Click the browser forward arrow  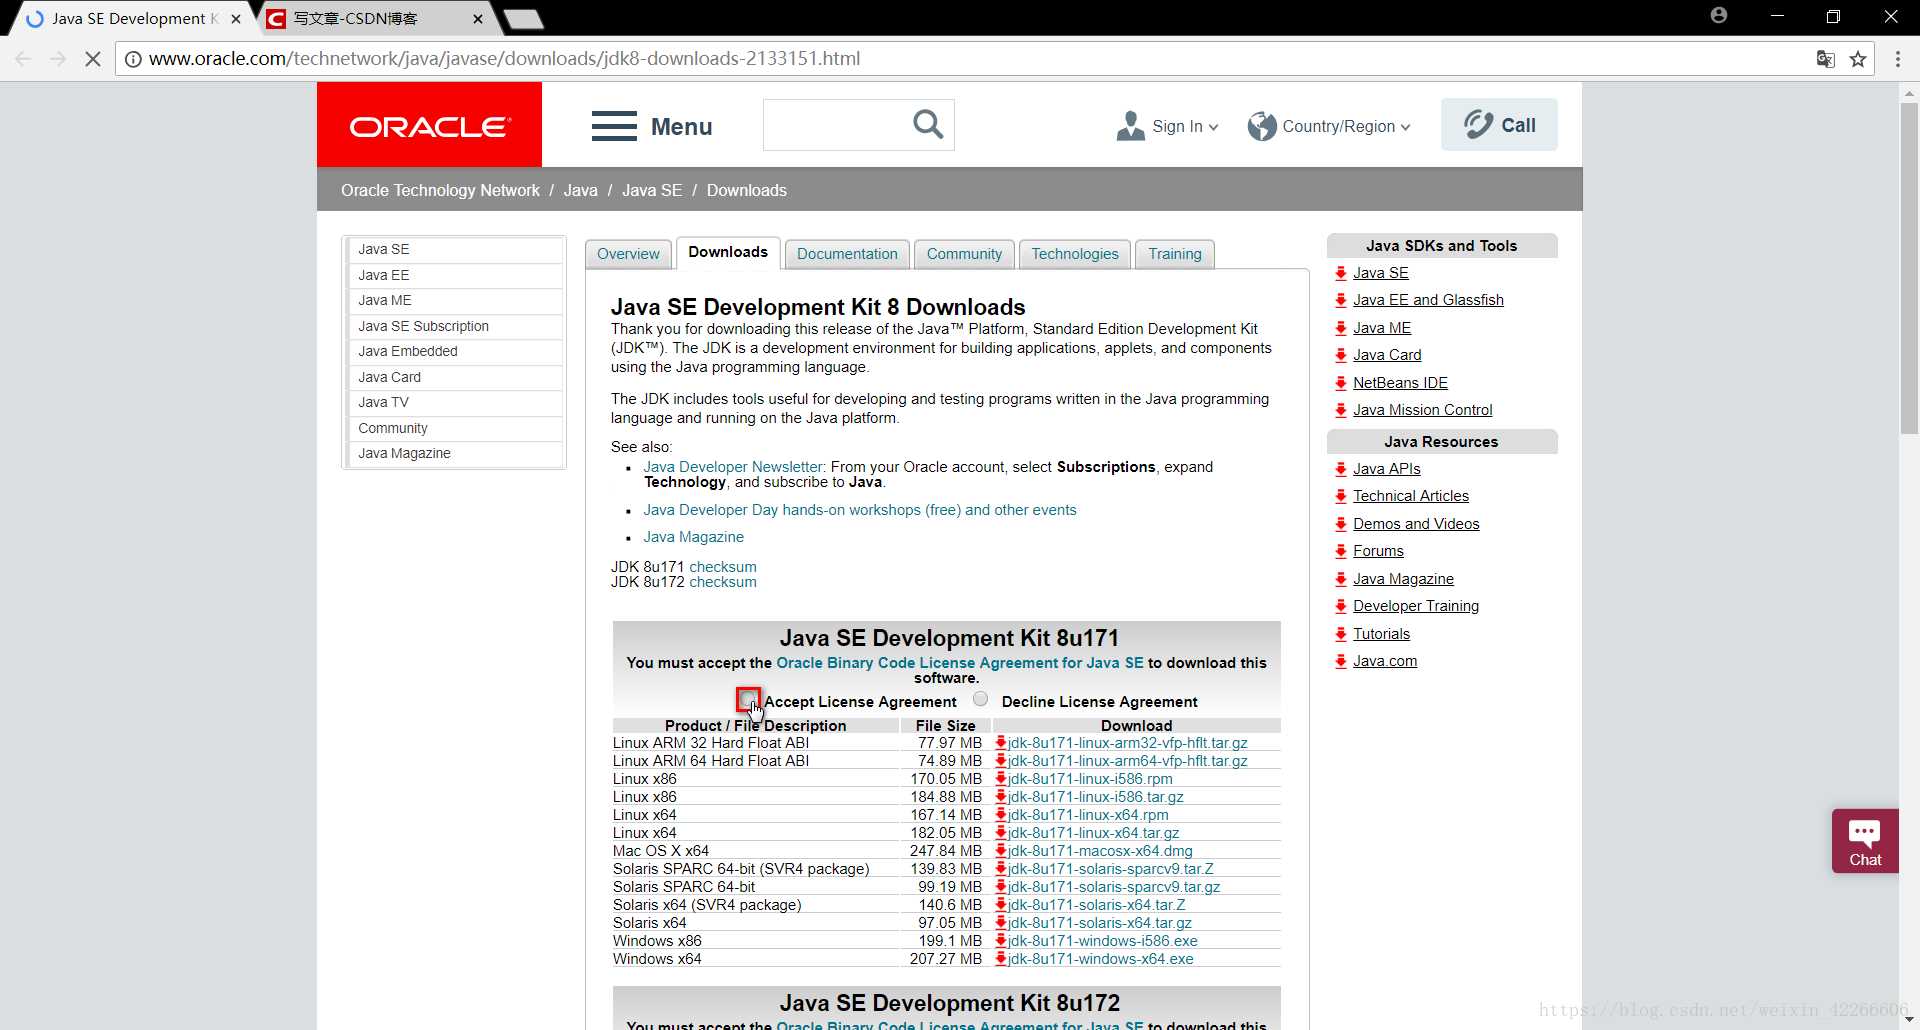58,59
